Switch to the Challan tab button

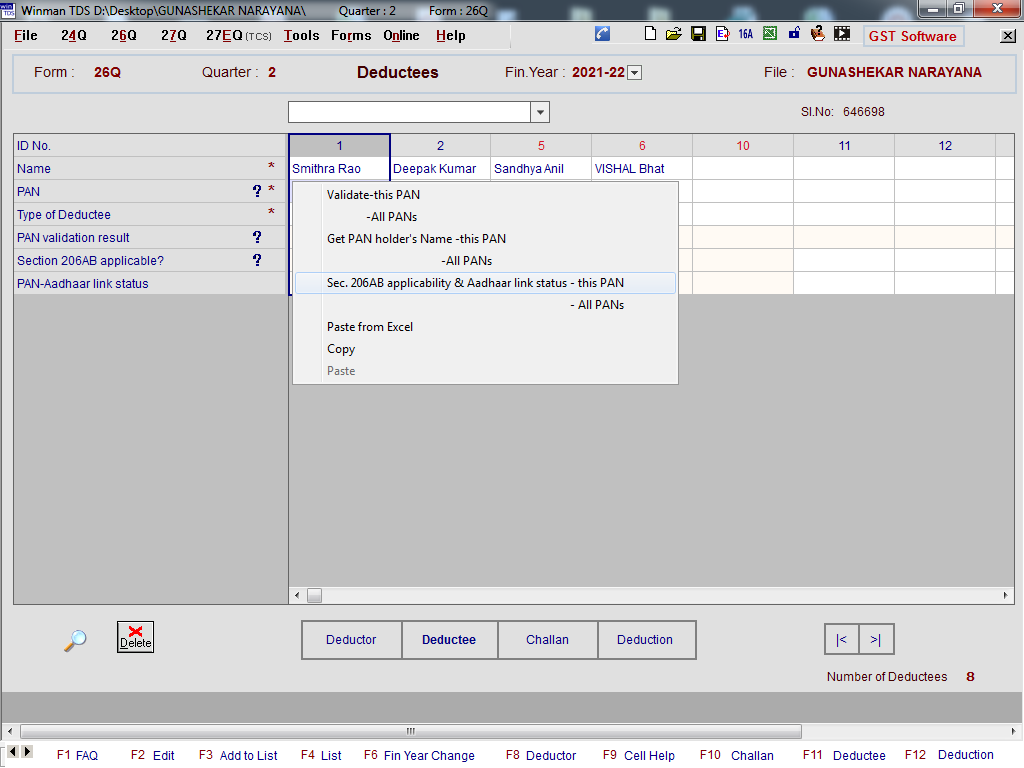547,640
